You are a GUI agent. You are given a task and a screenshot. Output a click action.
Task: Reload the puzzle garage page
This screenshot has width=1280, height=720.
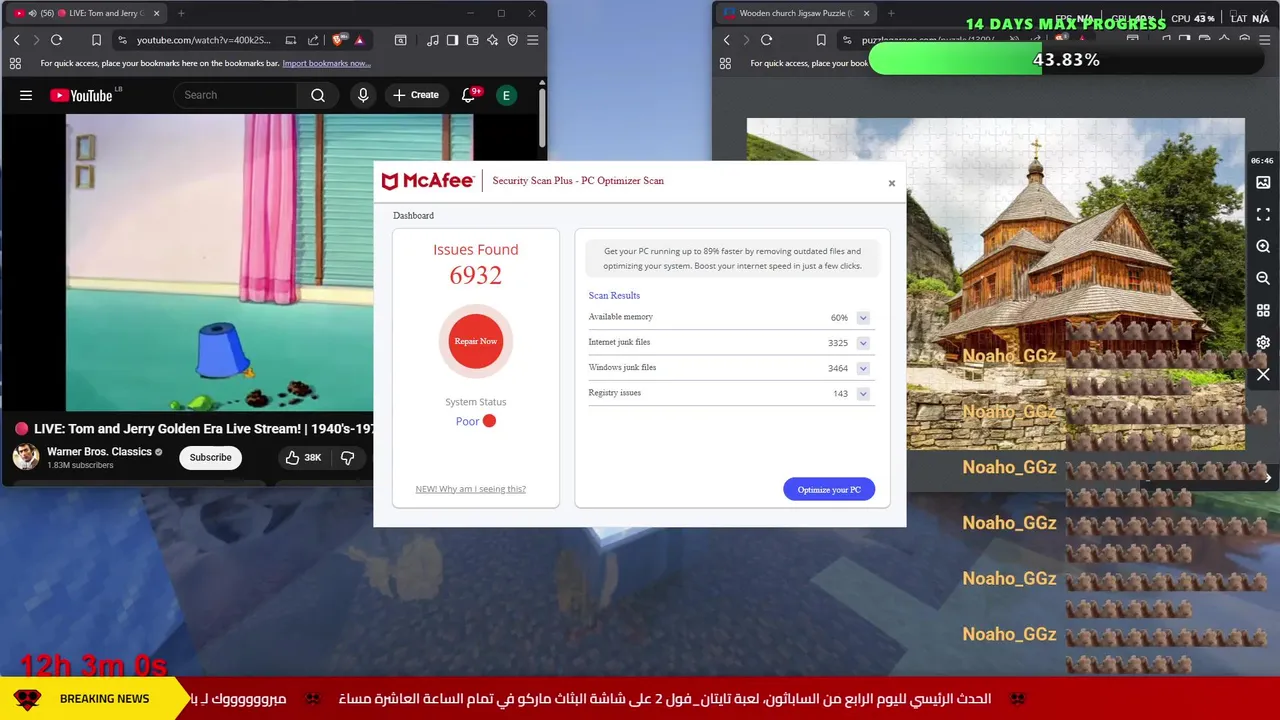coord(766,40)
